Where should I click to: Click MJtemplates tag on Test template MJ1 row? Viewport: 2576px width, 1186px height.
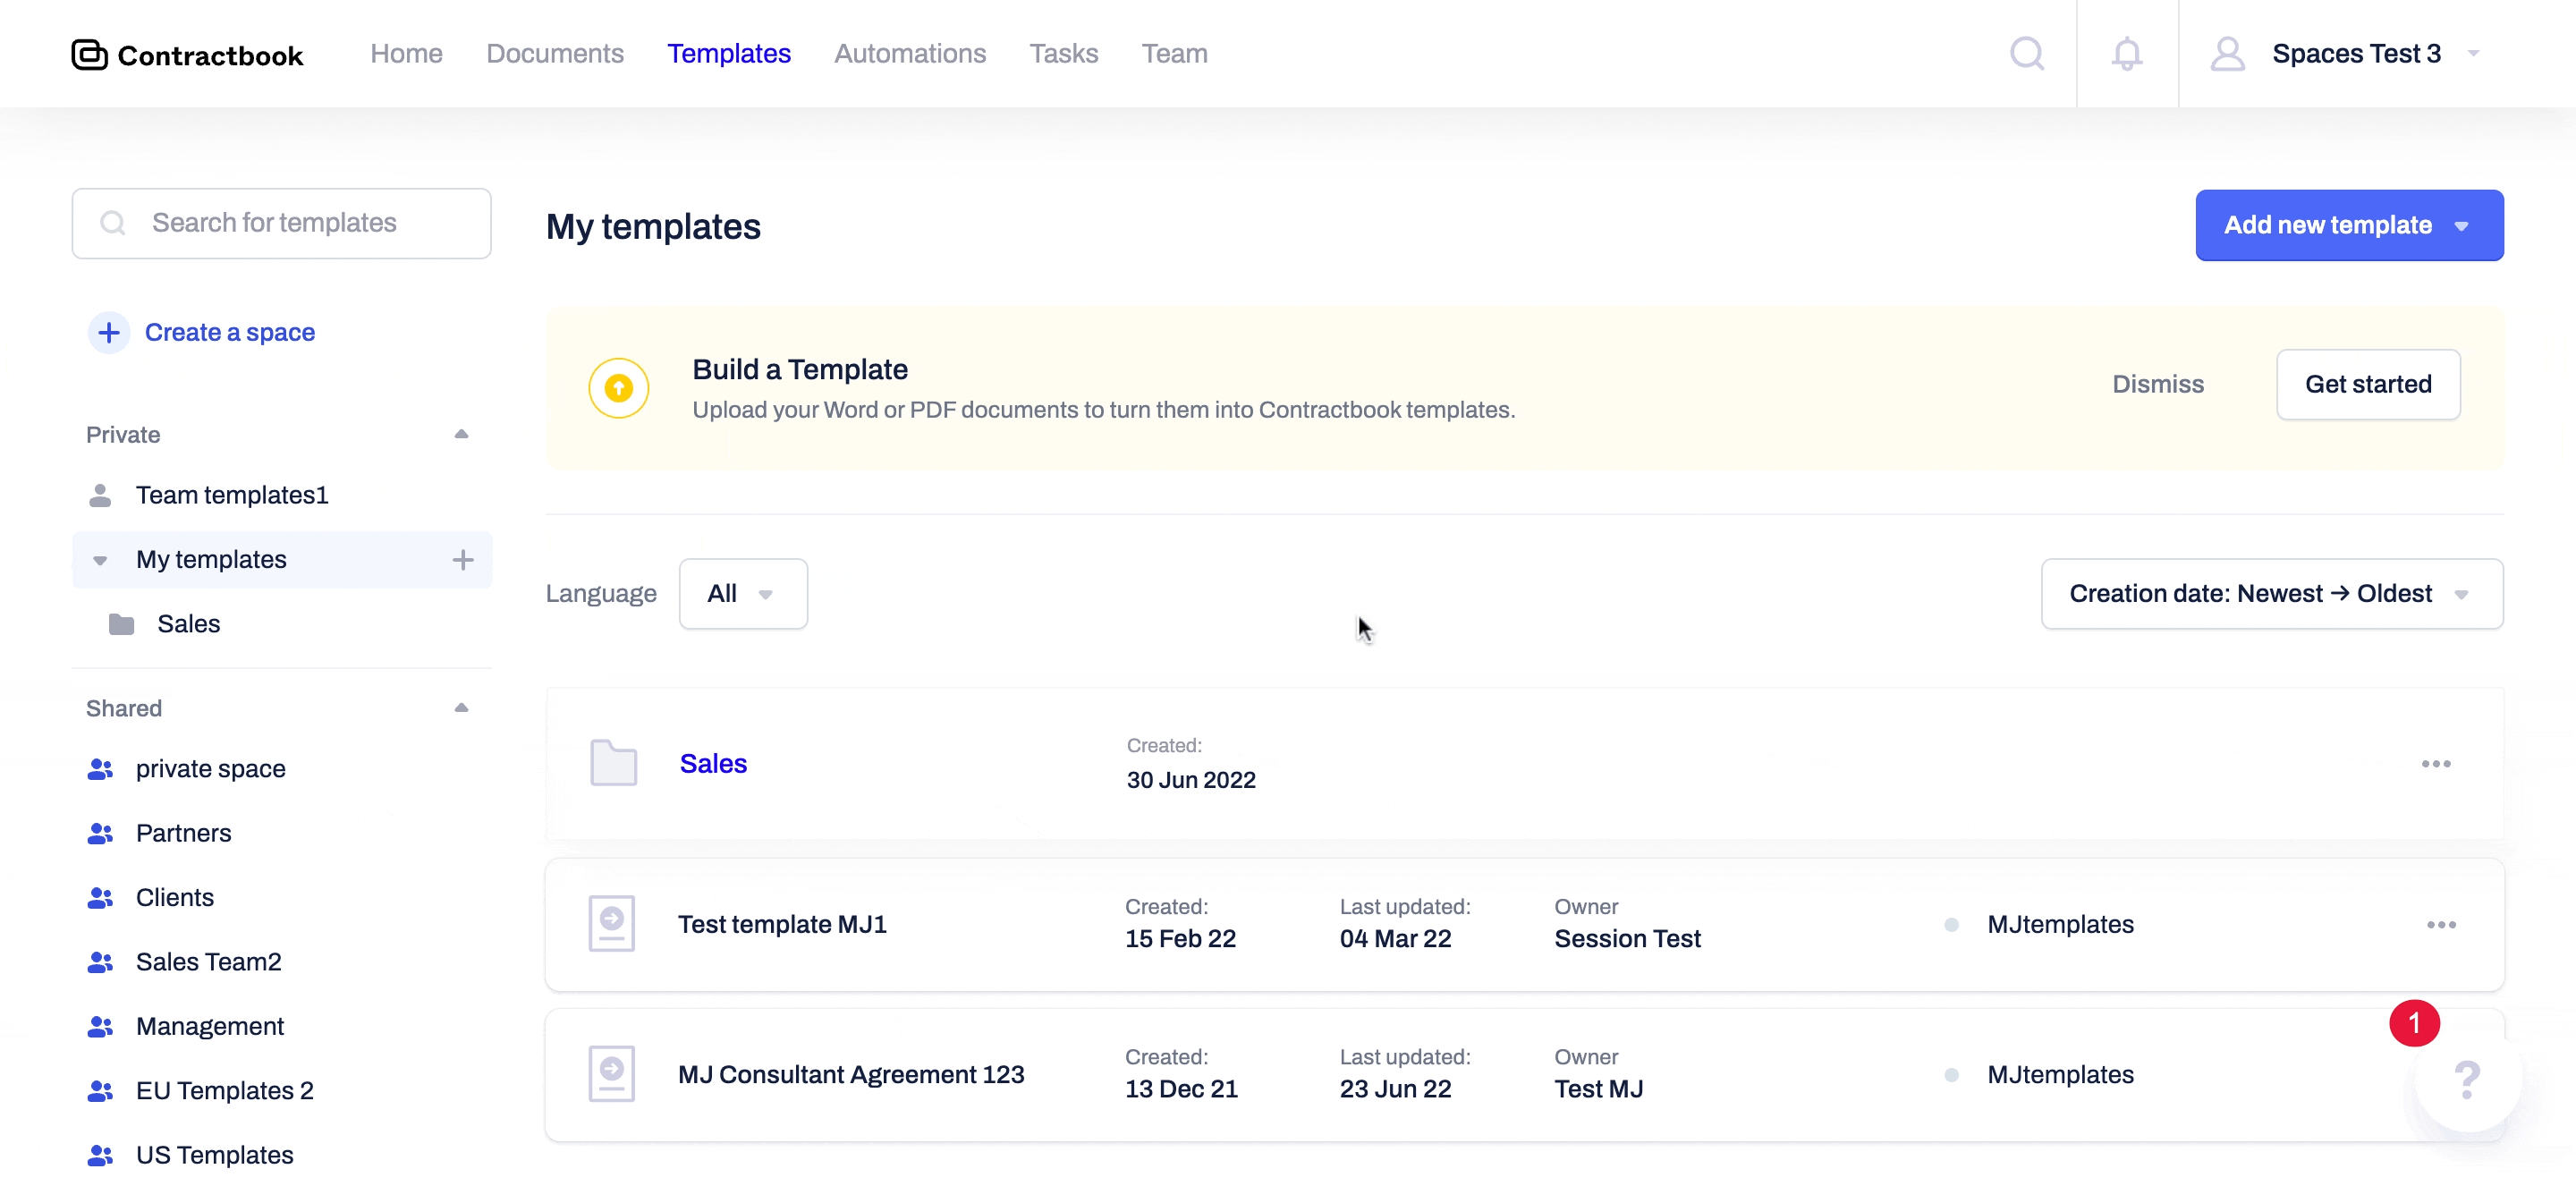(x=2060, y=925)
